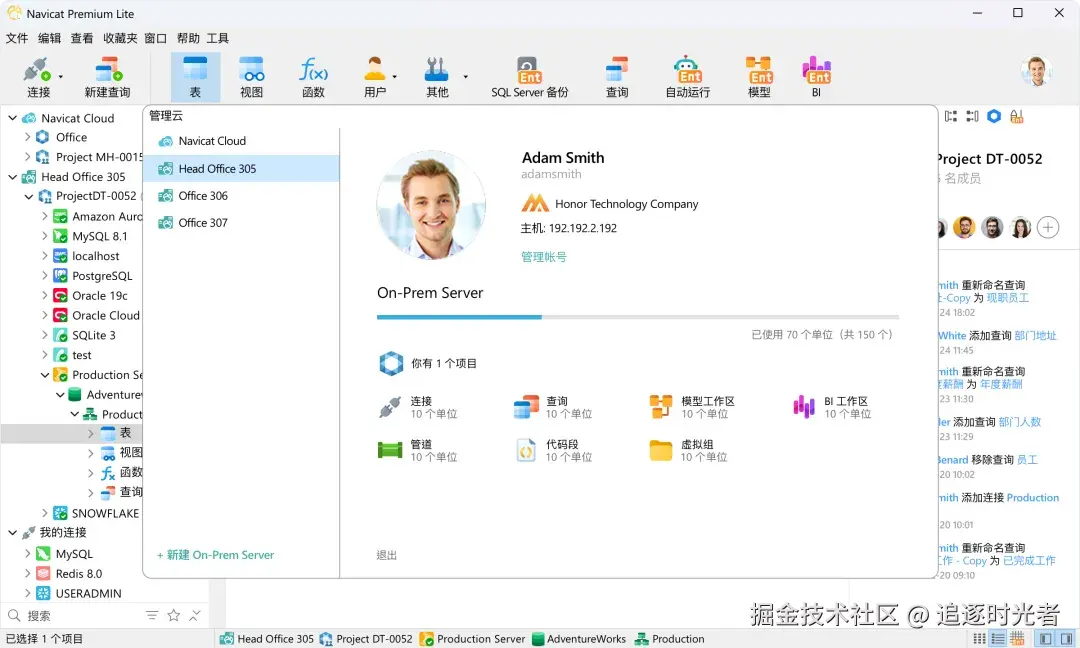The height and width of the screenshot is (648, 1080).
Task: Click the add member plus icon
Action: 1047,227
